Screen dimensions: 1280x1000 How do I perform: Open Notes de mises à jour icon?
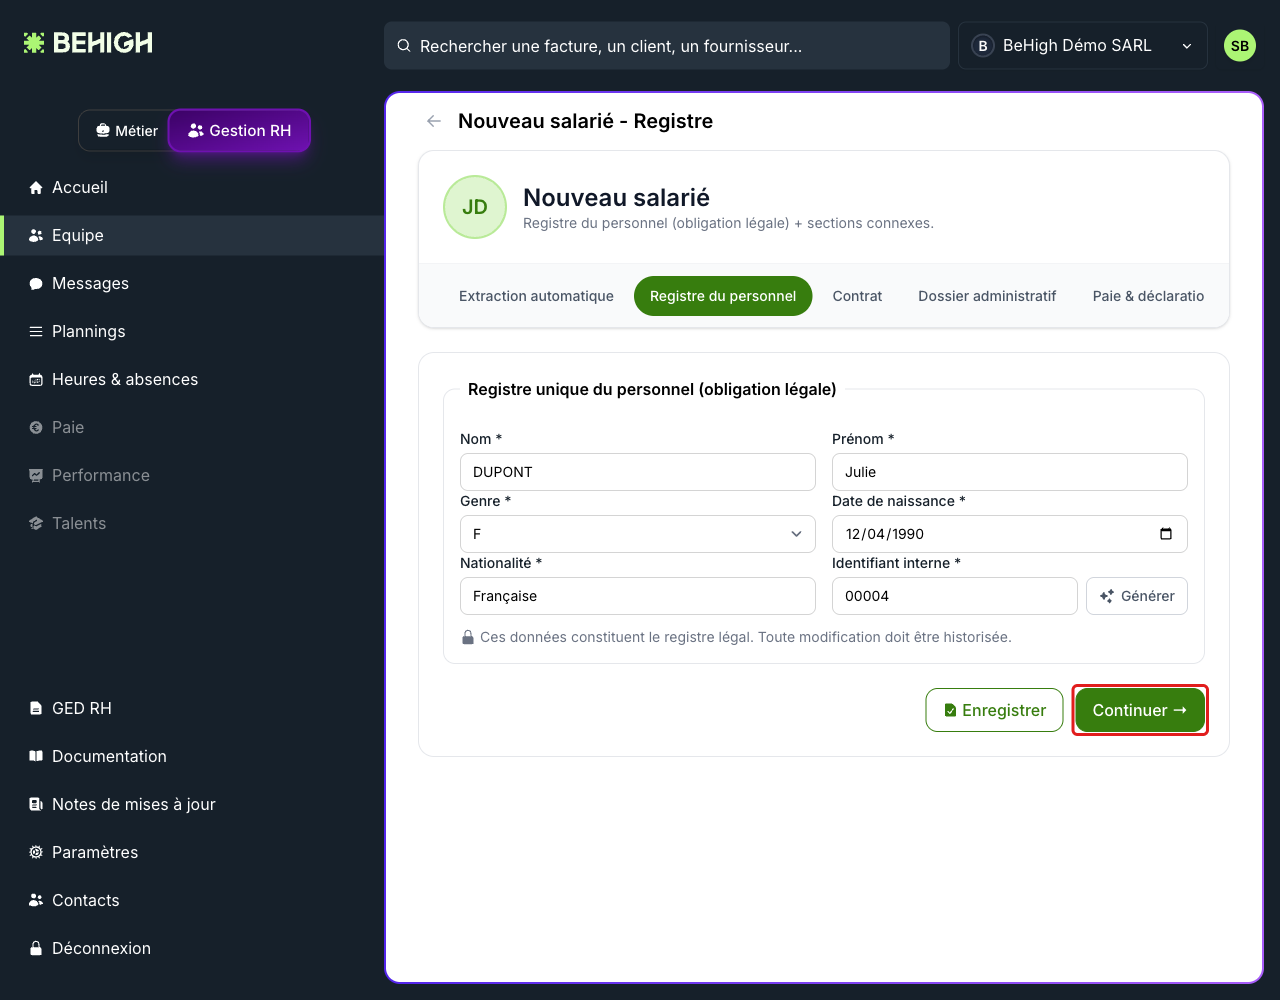click(x=36, y=804)
